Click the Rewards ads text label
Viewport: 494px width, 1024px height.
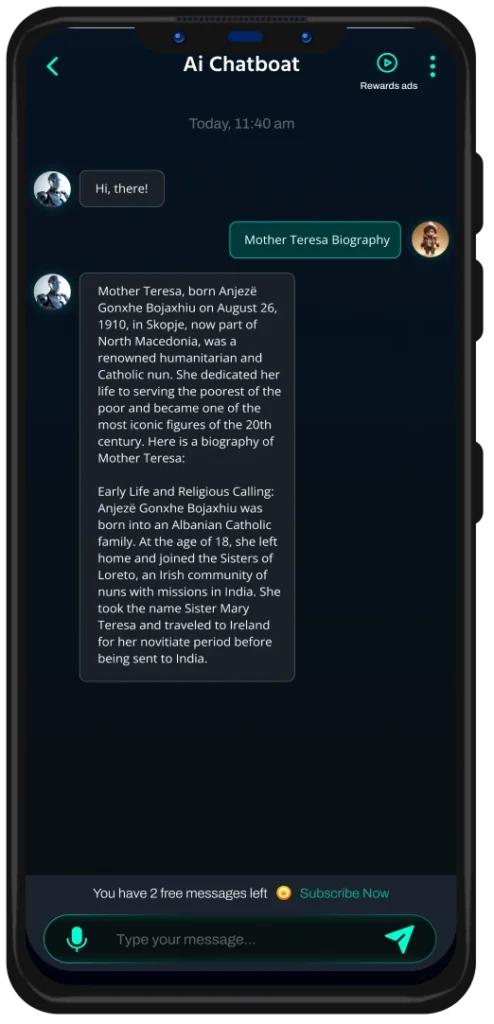388,86
